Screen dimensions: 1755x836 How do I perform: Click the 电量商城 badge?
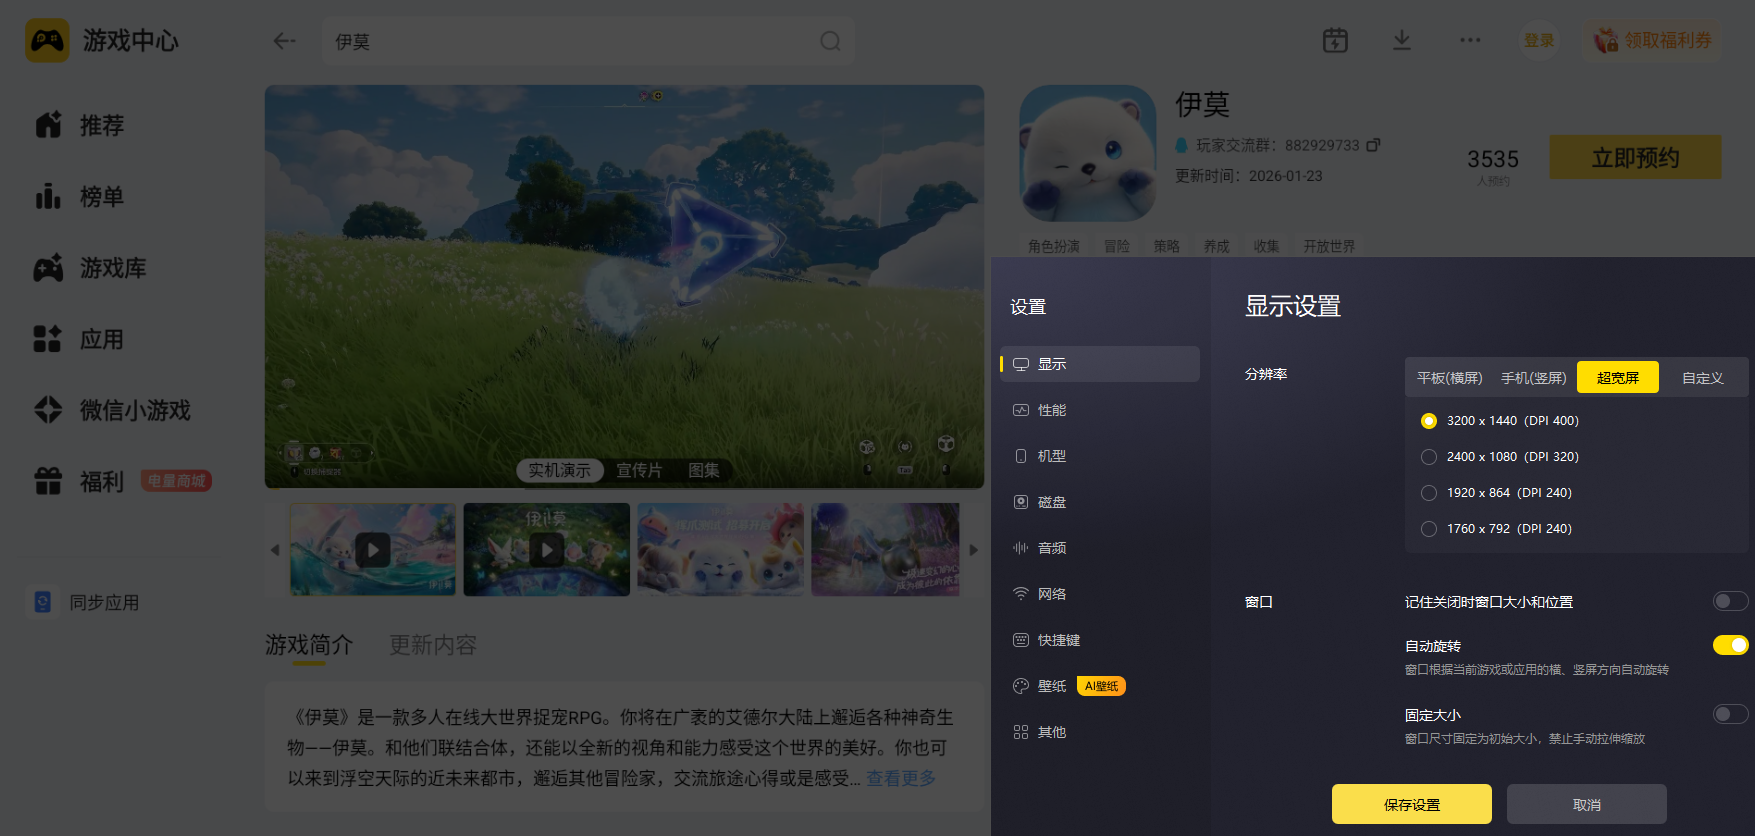click(x=176, y=481)
